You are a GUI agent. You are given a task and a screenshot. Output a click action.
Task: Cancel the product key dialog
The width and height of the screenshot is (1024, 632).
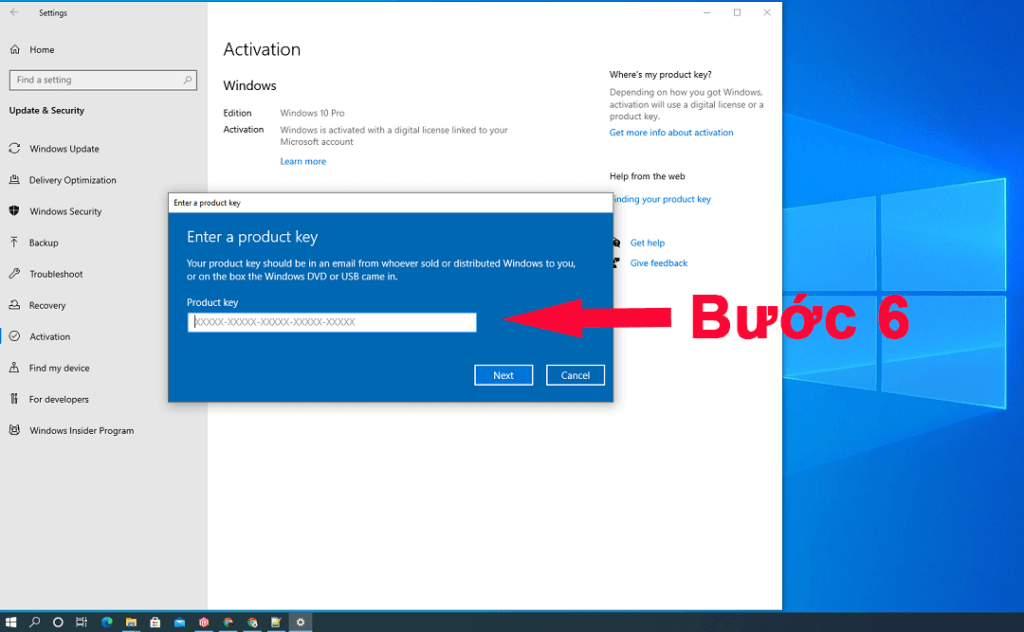point(575,374)
